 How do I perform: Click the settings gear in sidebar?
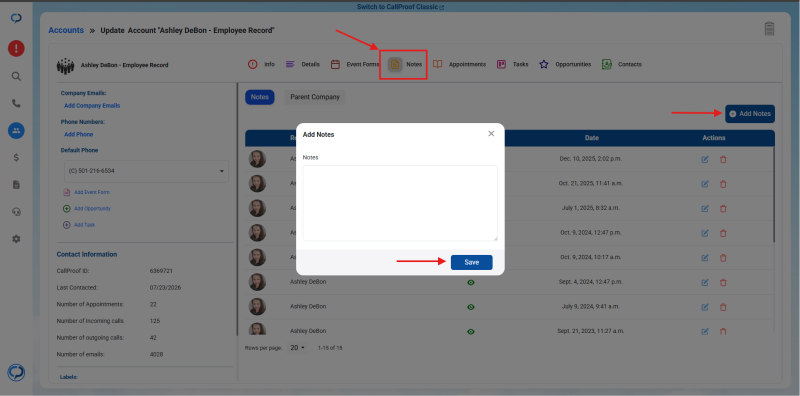tap(16, 239)
